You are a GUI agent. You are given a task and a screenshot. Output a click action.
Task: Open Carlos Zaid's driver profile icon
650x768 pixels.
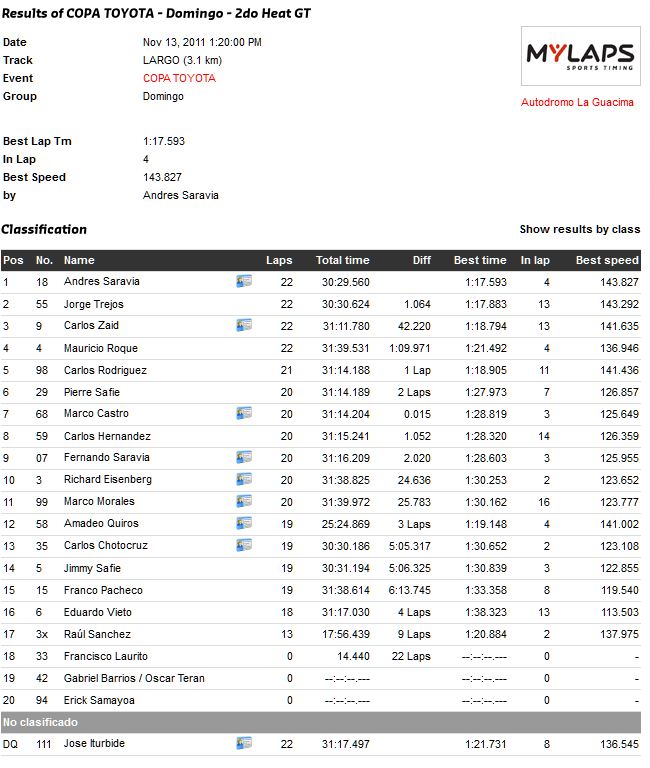[244, 326]
